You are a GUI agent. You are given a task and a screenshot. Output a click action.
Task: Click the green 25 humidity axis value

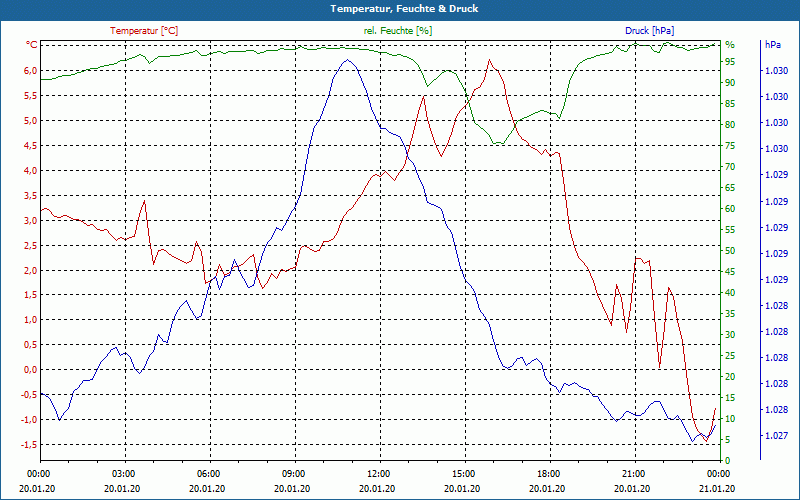pyautogui.click(x=730, y=356)
